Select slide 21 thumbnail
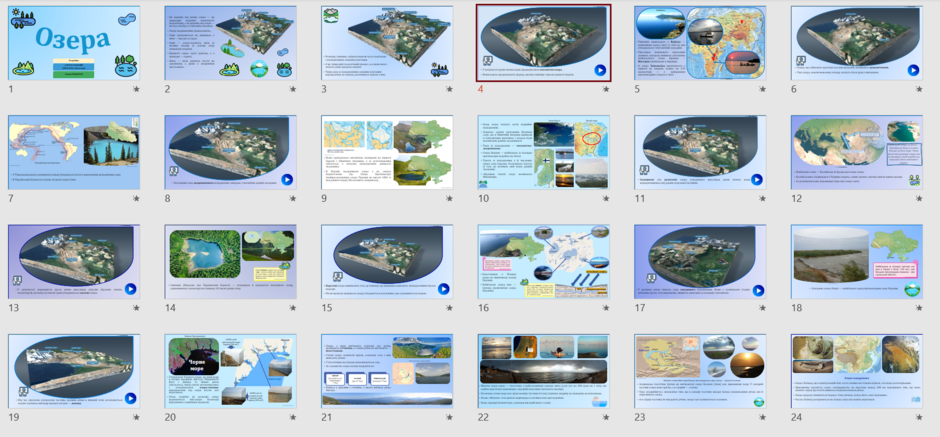This screenshot has height=437, width=940. [x=387, y=371]
